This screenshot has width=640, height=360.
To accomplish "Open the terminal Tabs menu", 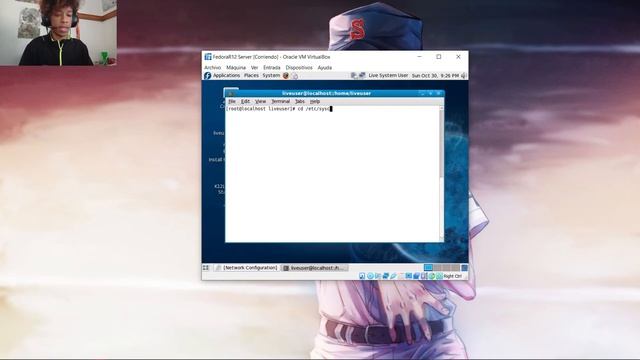I will coord(300,101).
